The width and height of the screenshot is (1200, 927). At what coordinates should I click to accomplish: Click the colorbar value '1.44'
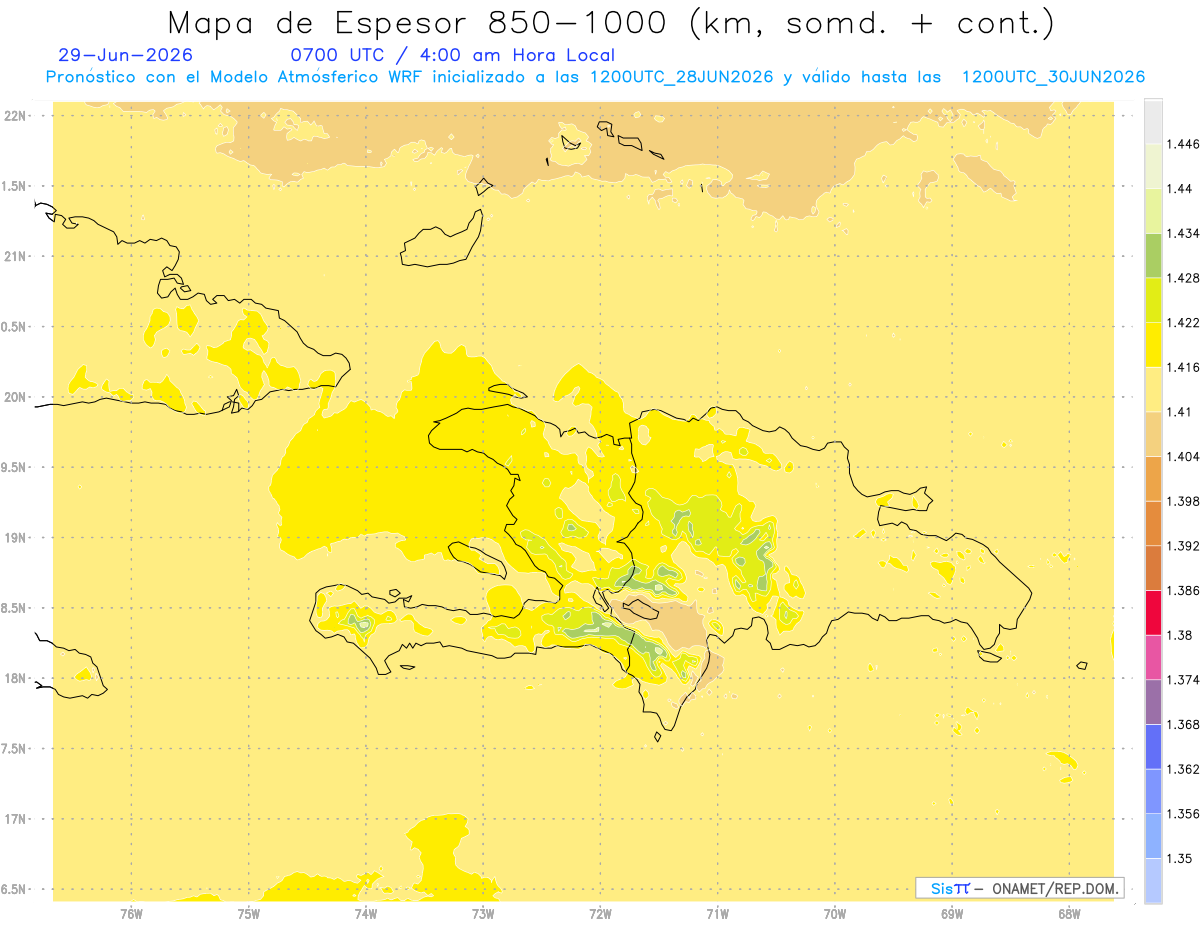1178,188
